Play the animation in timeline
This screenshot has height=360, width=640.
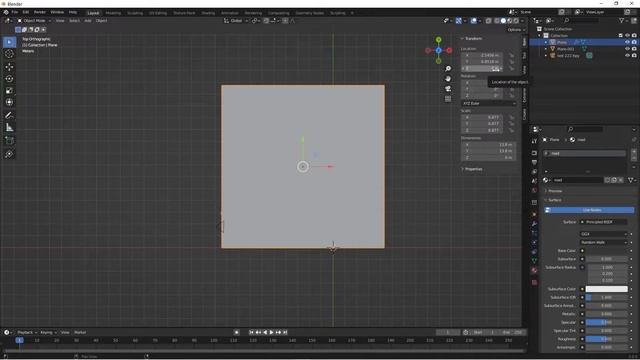pyautogui.click(x=271, y=332)
